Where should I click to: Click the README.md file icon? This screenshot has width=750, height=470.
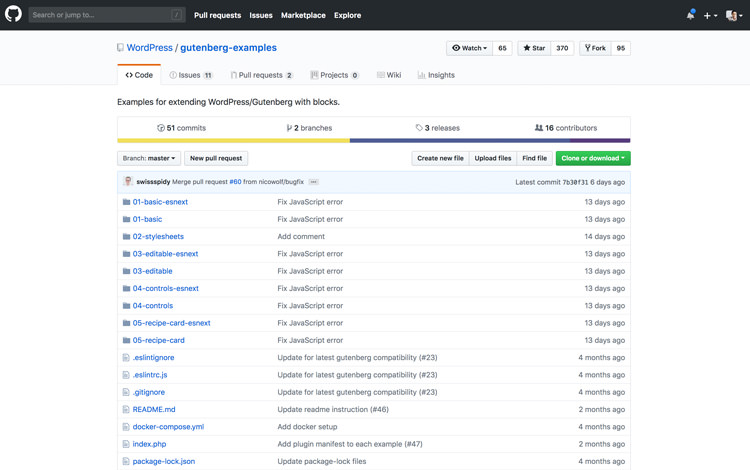click(x=126, y=409)
